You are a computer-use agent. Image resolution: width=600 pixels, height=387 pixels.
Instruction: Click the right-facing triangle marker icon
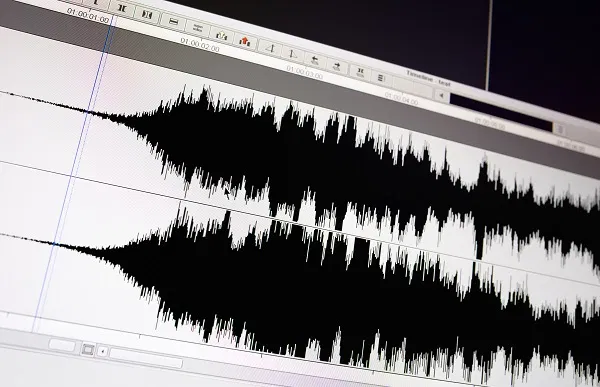(x=292, y=54)
